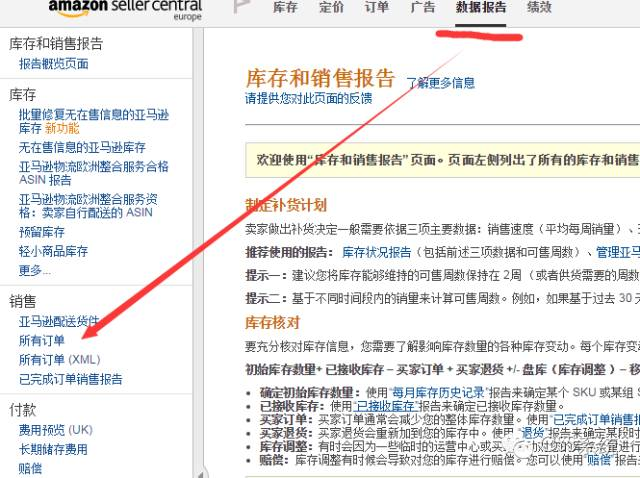This screenshot has height=478, width=640.
Task: Open 亚马逊配送货件 sales report
Action: (x=59, y=321)
